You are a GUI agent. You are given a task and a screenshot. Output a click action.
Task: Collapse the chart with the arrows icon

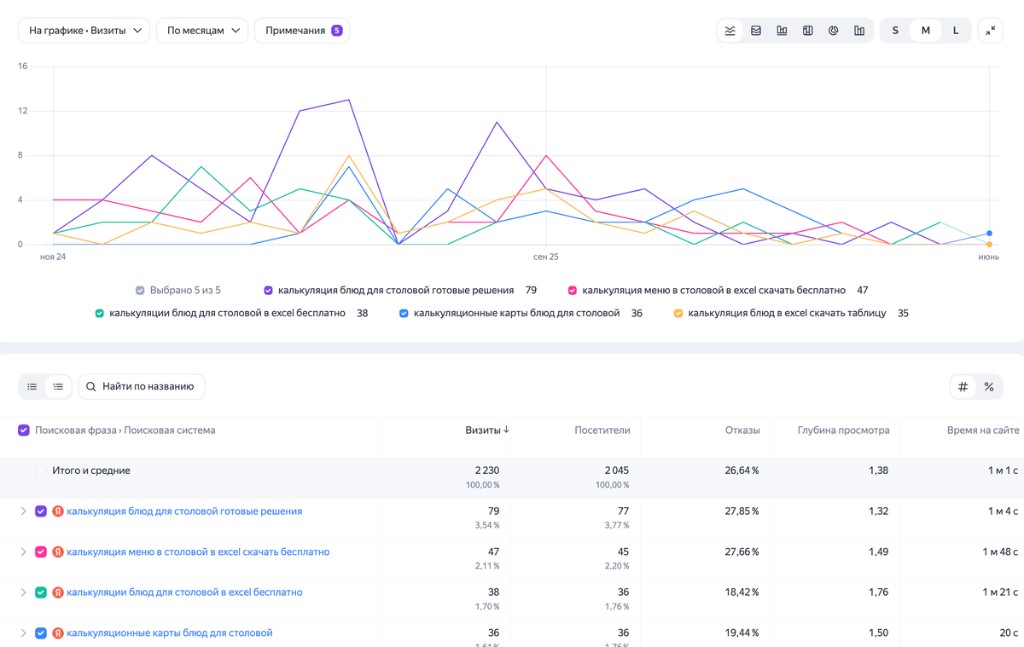coord(991,31)
